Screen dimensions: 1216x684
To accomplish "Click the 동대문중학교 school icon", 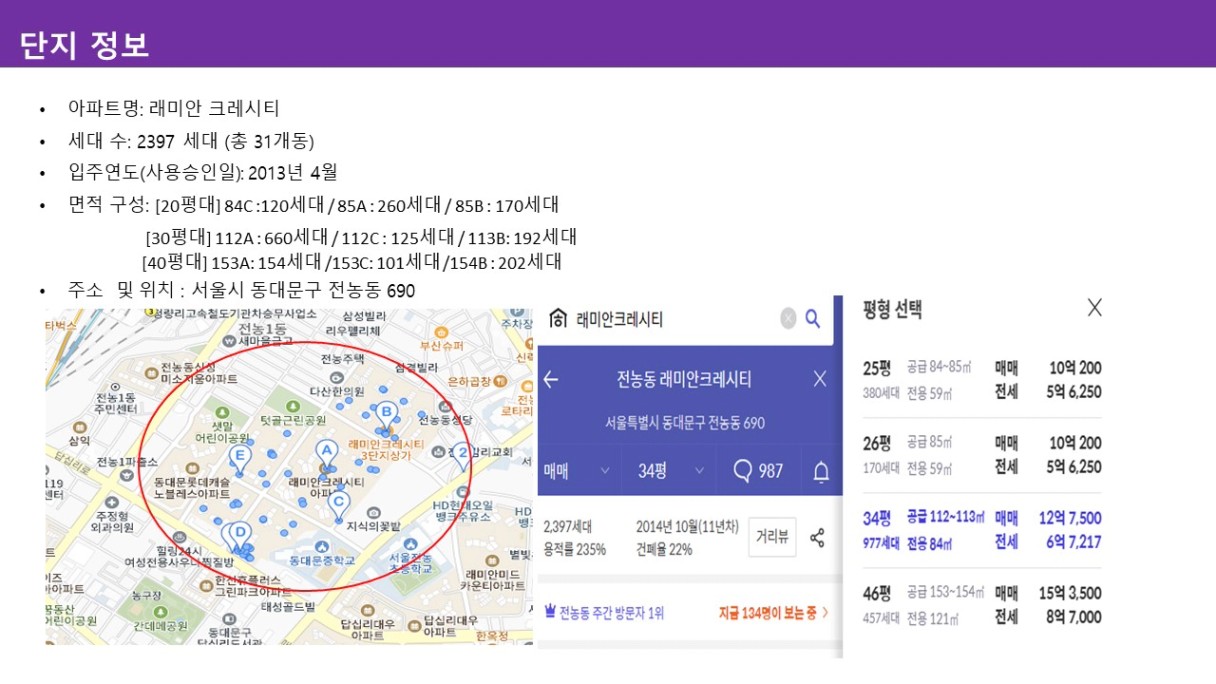I will pos(322,546).
